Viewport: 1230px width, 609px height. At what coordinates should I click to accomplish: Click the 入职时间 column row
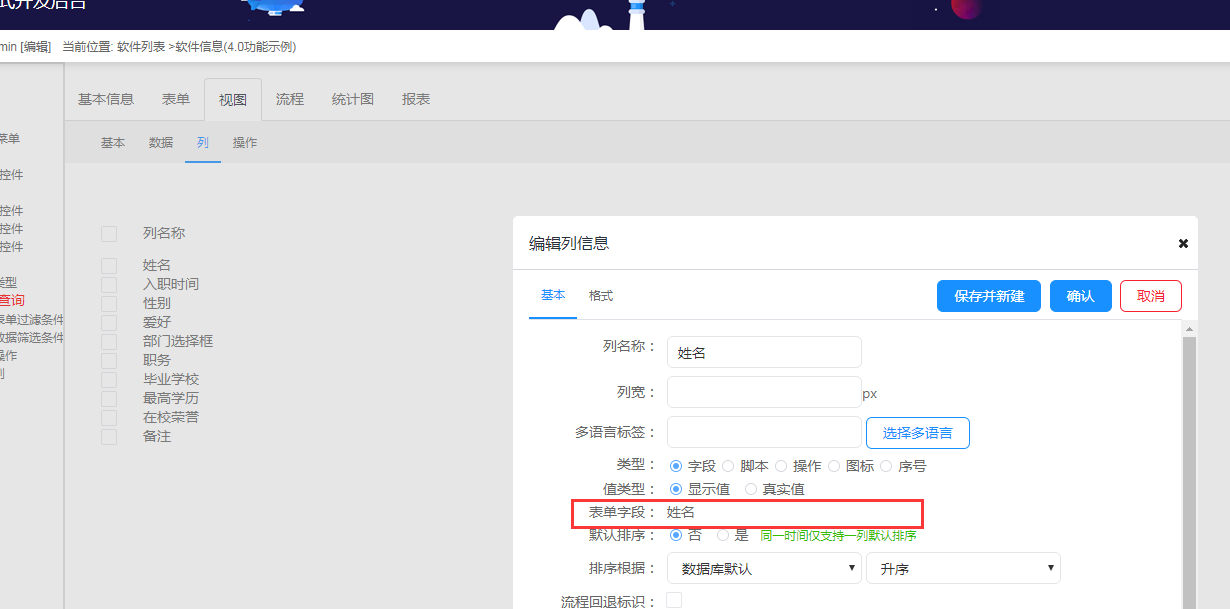[171, 284]
